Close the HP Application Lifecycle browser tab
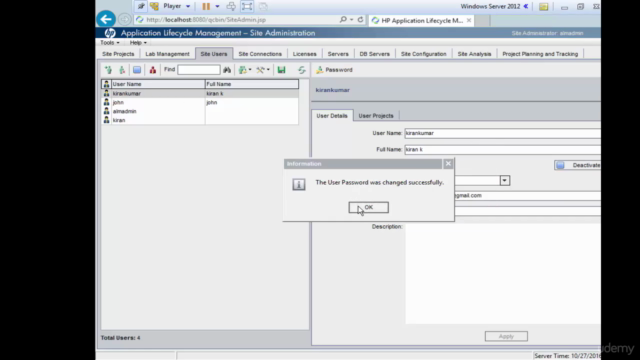The image size is (640, 360). [x=469, y=20]
